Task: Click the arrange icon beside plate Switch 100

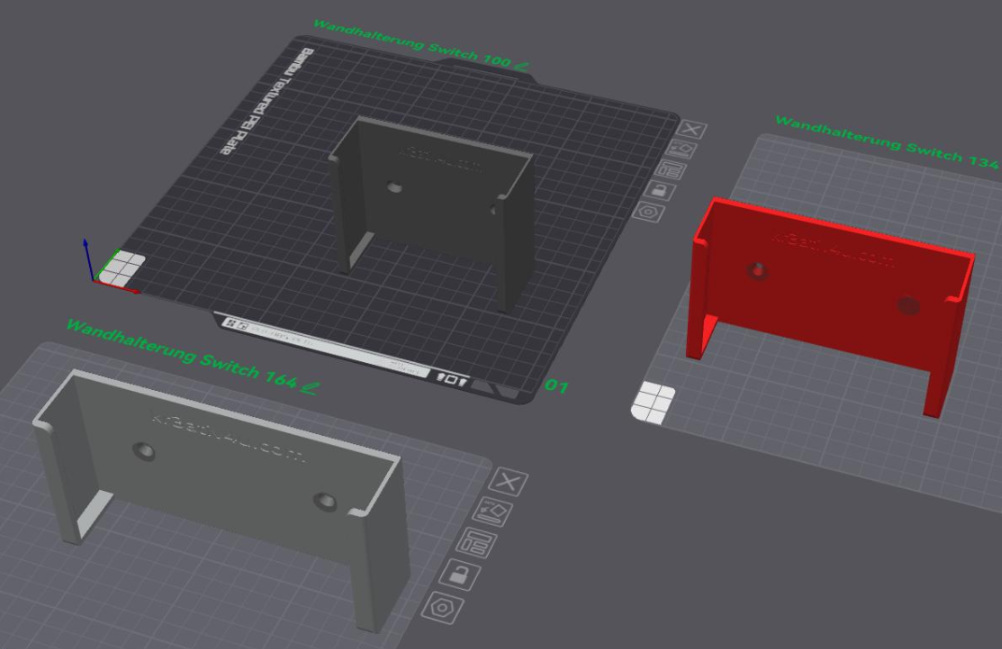Action: click(671, 169)
